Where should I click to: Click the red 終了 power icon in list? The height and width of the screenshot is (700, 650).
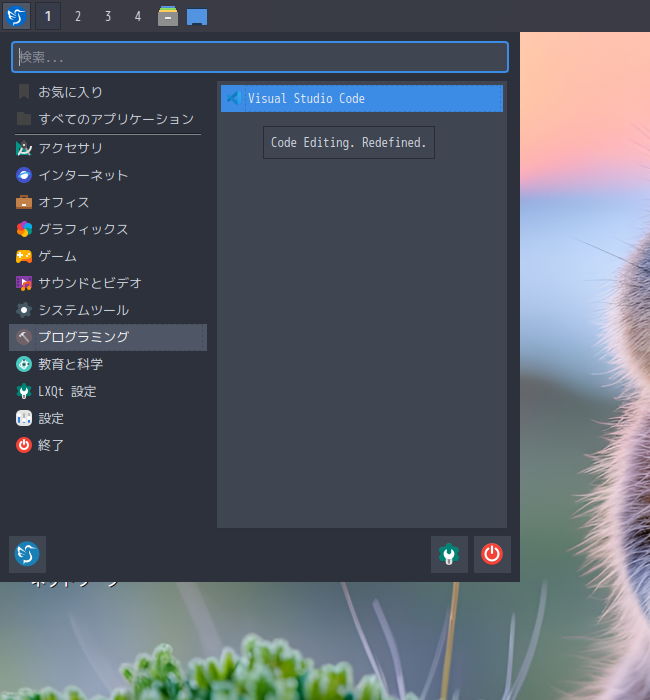(24, 445)
